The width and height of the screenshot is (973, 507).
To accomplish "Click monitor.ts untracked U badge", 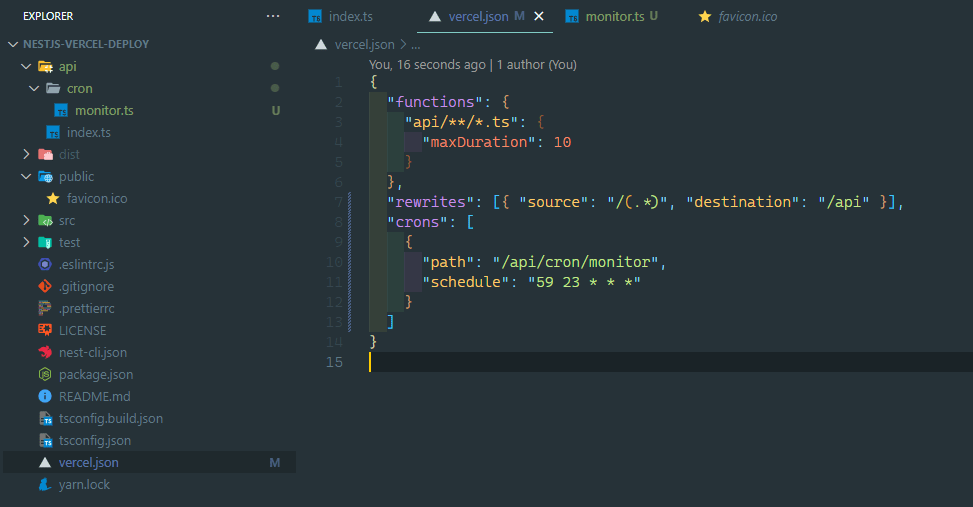I will coord(276,110).
